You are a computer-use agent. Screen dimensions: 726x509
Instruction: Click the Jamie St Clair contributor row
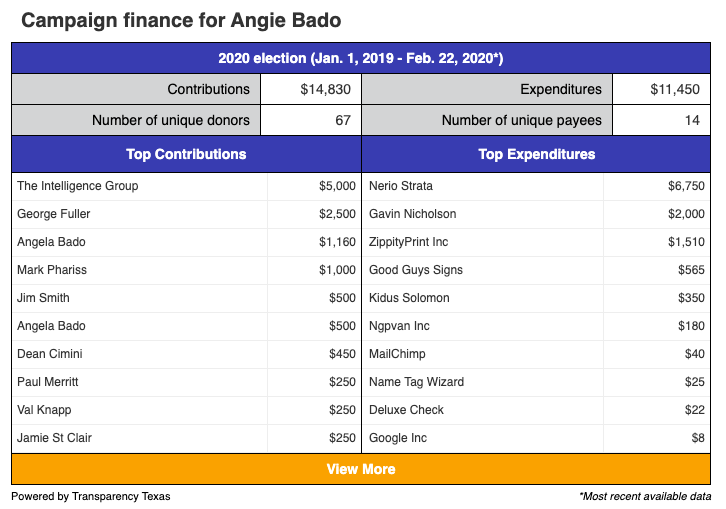[186, 438]
